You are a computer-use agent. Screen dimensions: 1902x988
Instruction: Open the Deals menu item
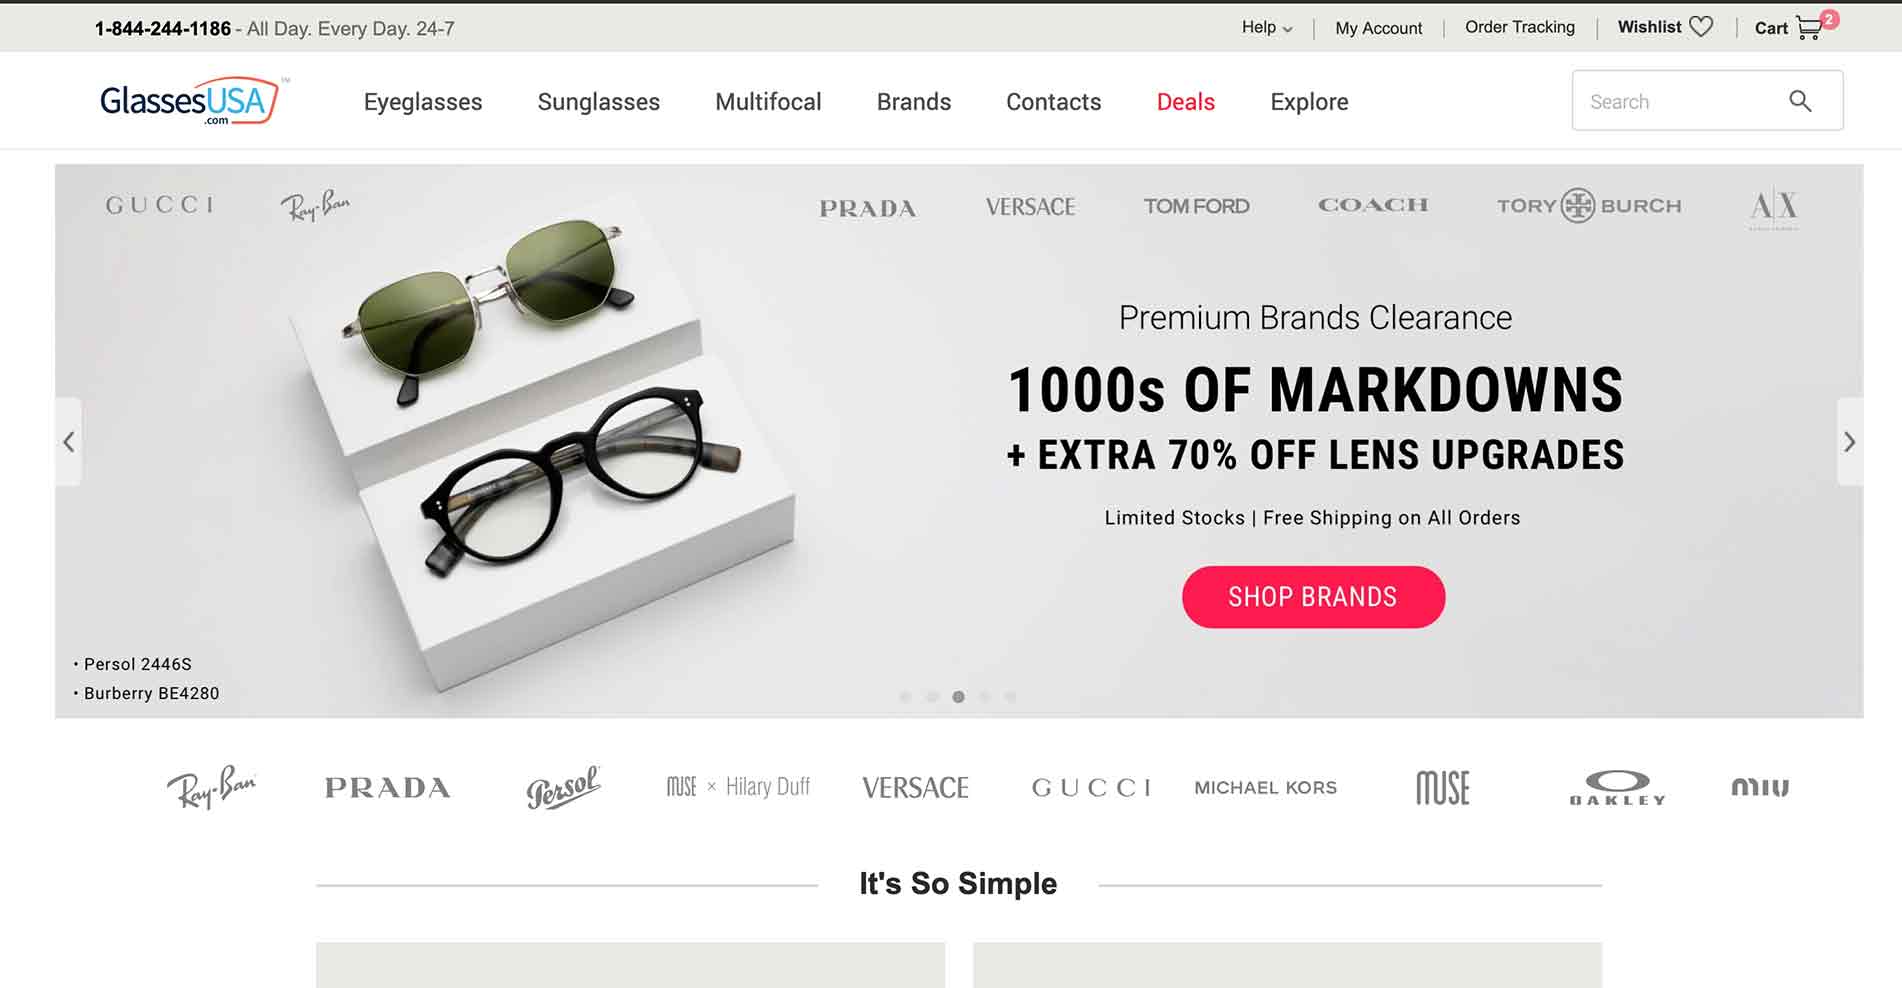1185,102
